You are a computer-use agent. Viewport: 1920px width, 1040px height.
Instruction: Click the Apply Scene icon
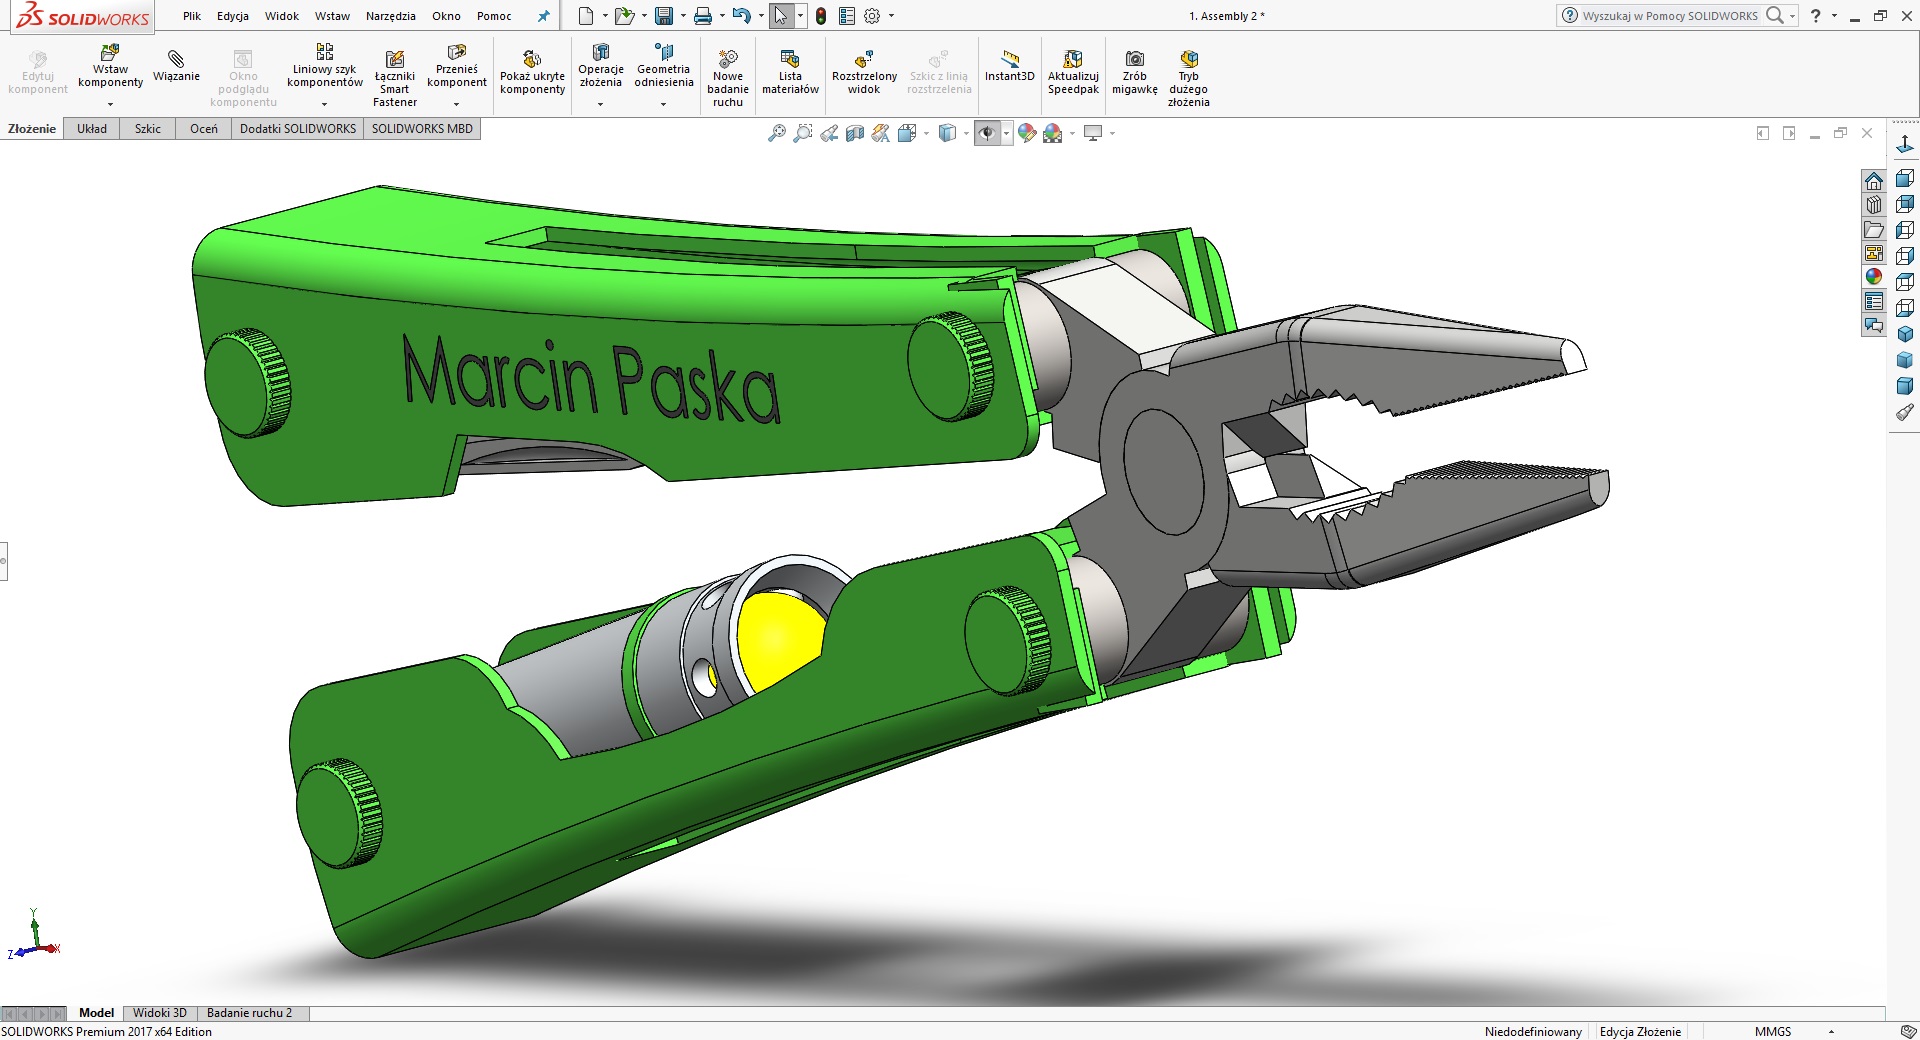(1053, 133)
